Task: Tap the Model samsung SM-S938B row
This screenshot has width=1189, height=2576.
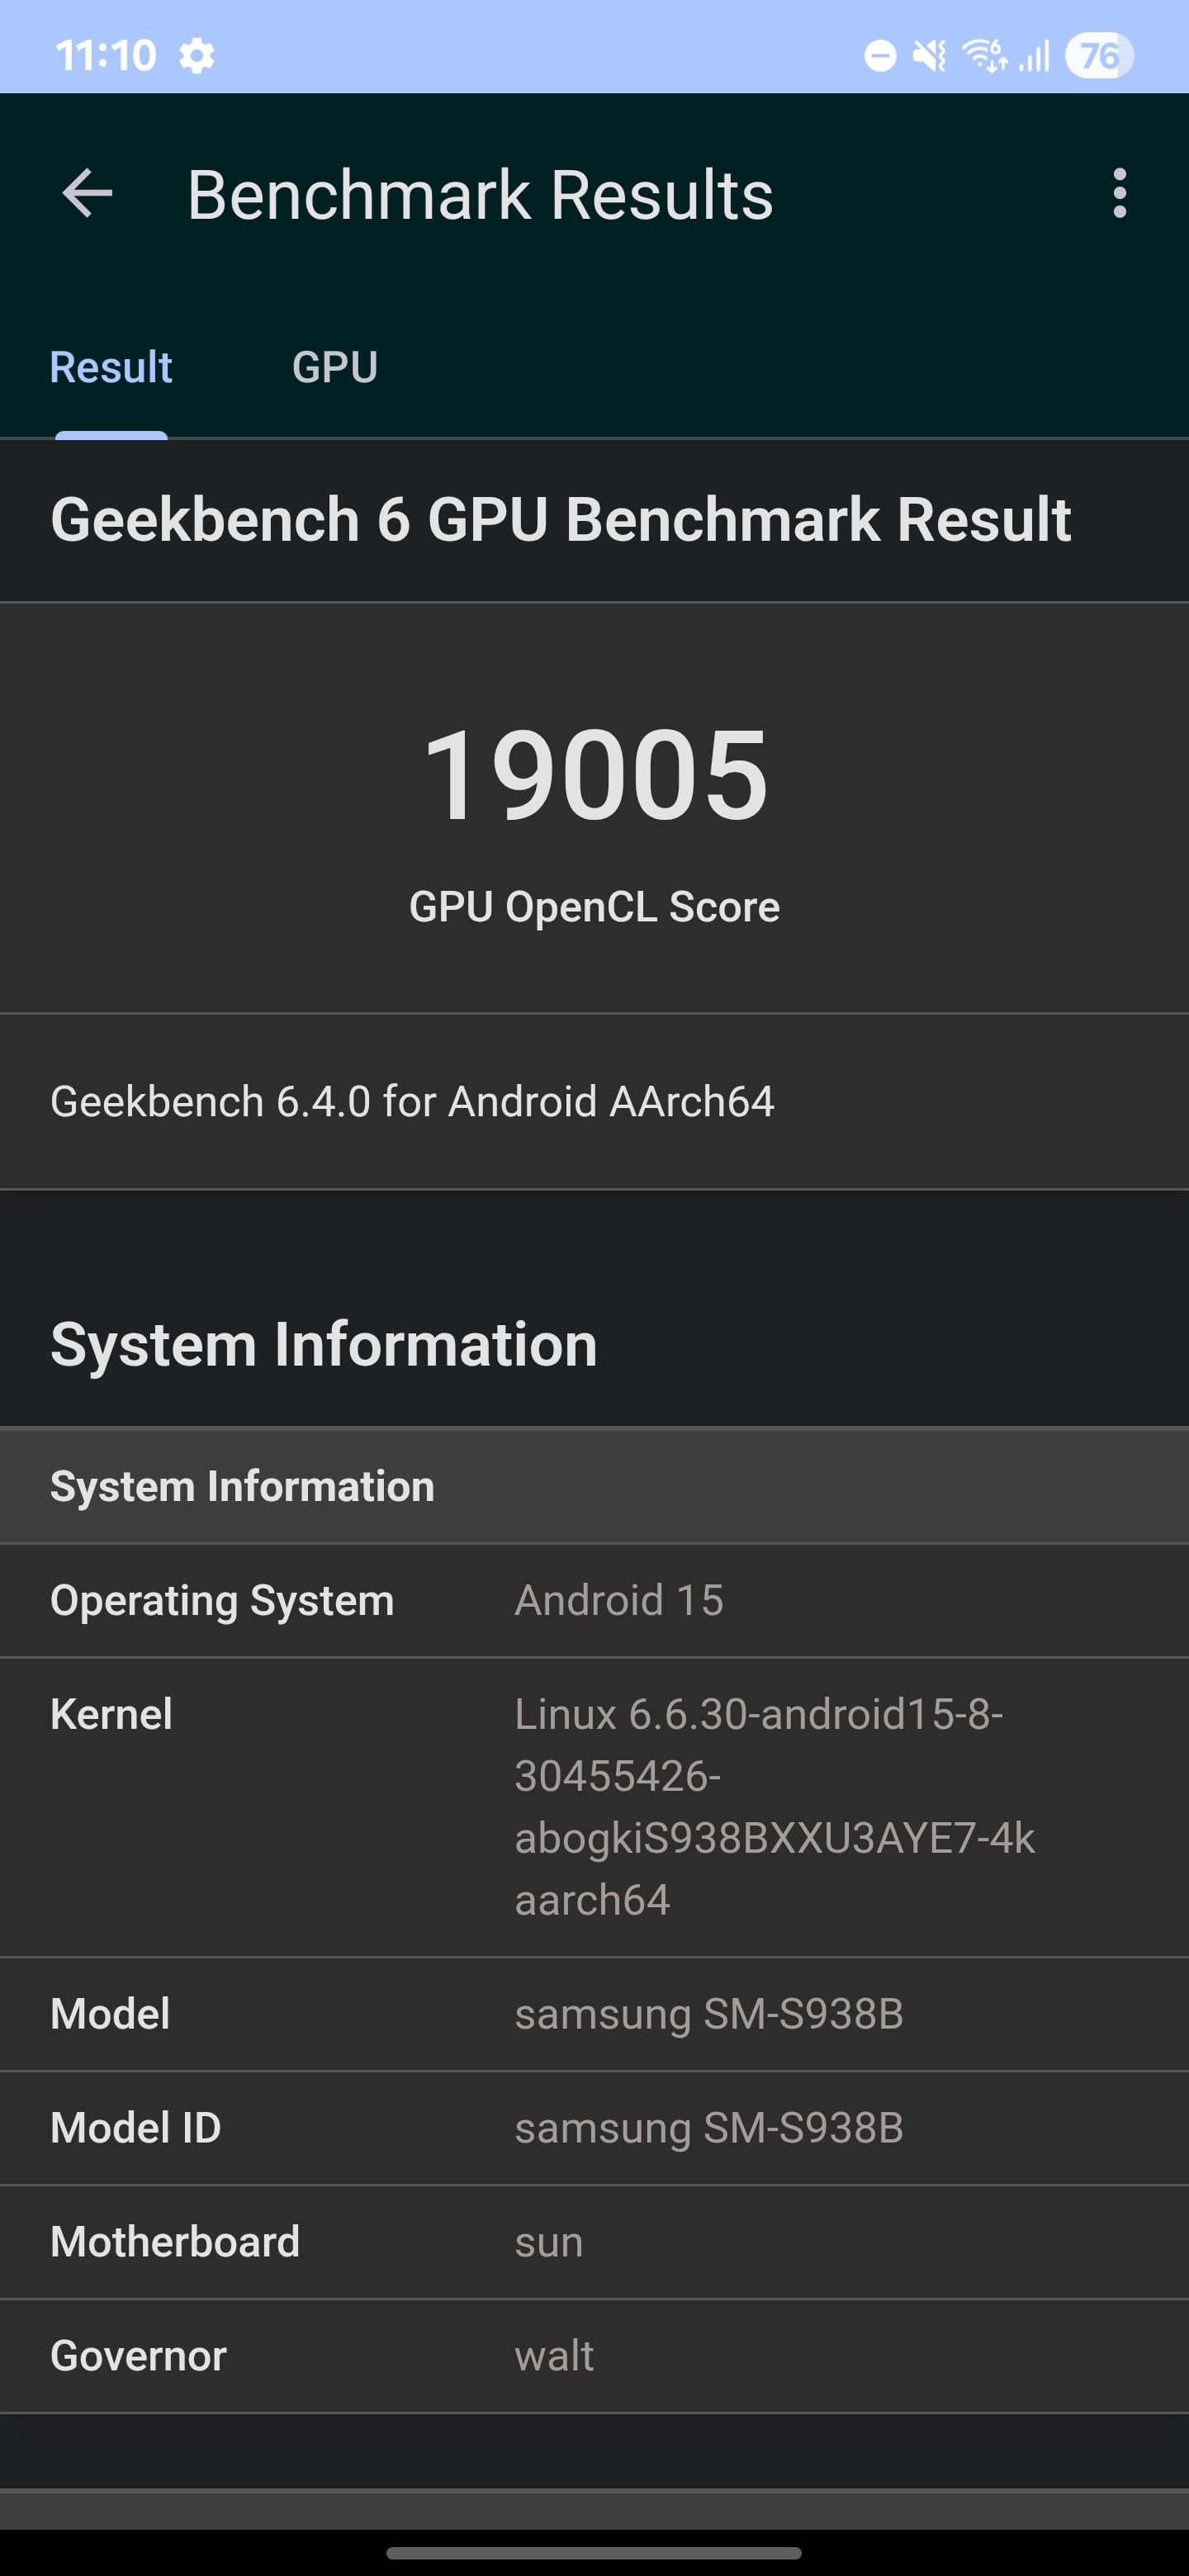Action: click(594, 2014)
